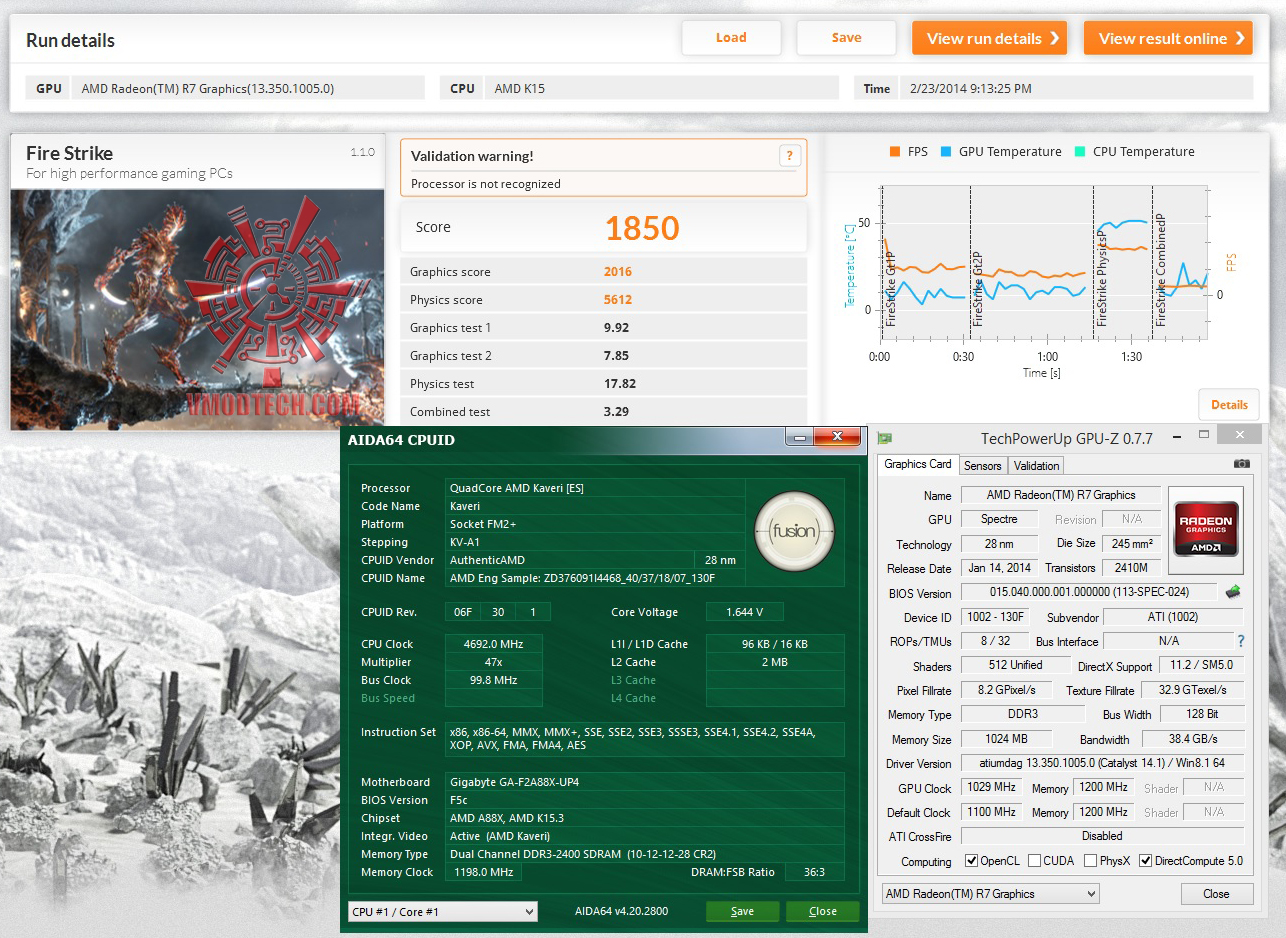Click the Save button in Run details

(846, 38)
